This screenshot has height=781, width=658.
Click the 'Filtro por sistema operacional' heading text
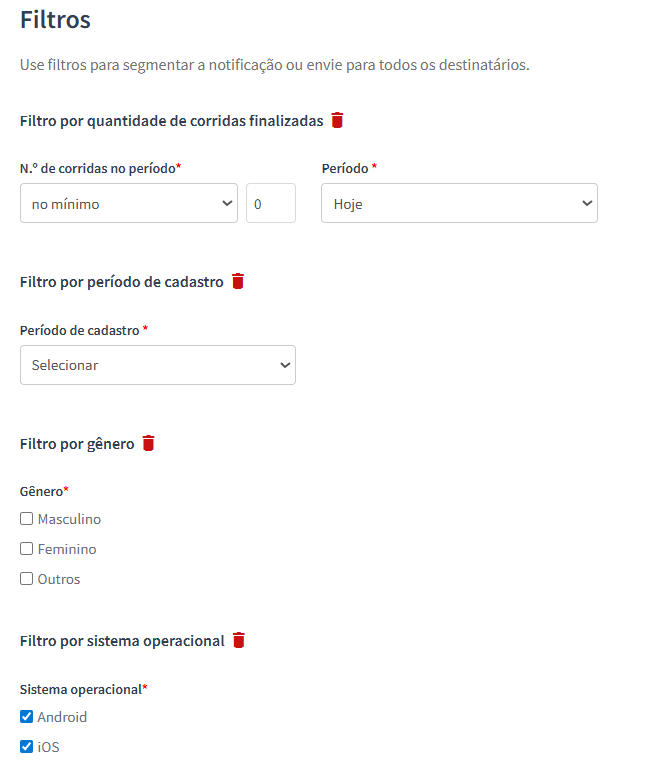coord(122,641)
